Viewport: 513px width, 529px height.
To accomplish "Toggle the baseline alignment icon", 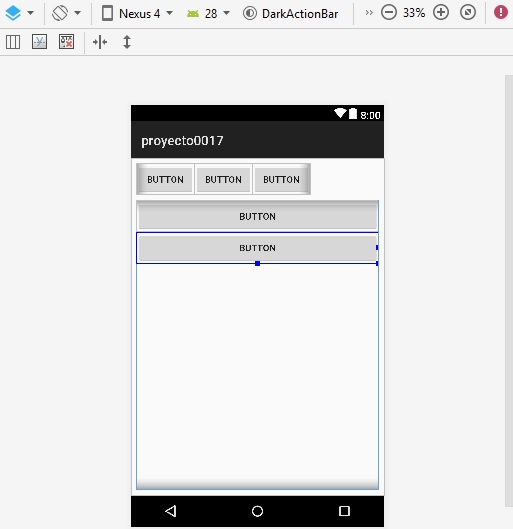I will point(39,42).
